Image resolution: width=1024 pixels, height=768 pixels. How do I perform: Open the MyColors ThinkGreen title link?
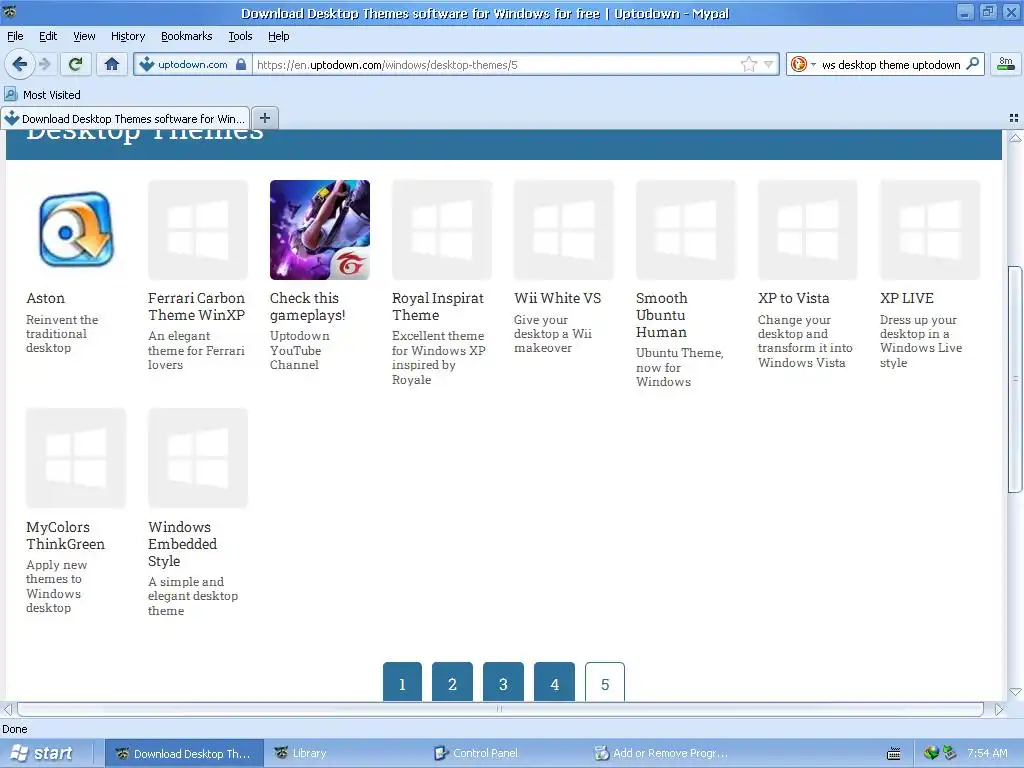click(65, 536)
